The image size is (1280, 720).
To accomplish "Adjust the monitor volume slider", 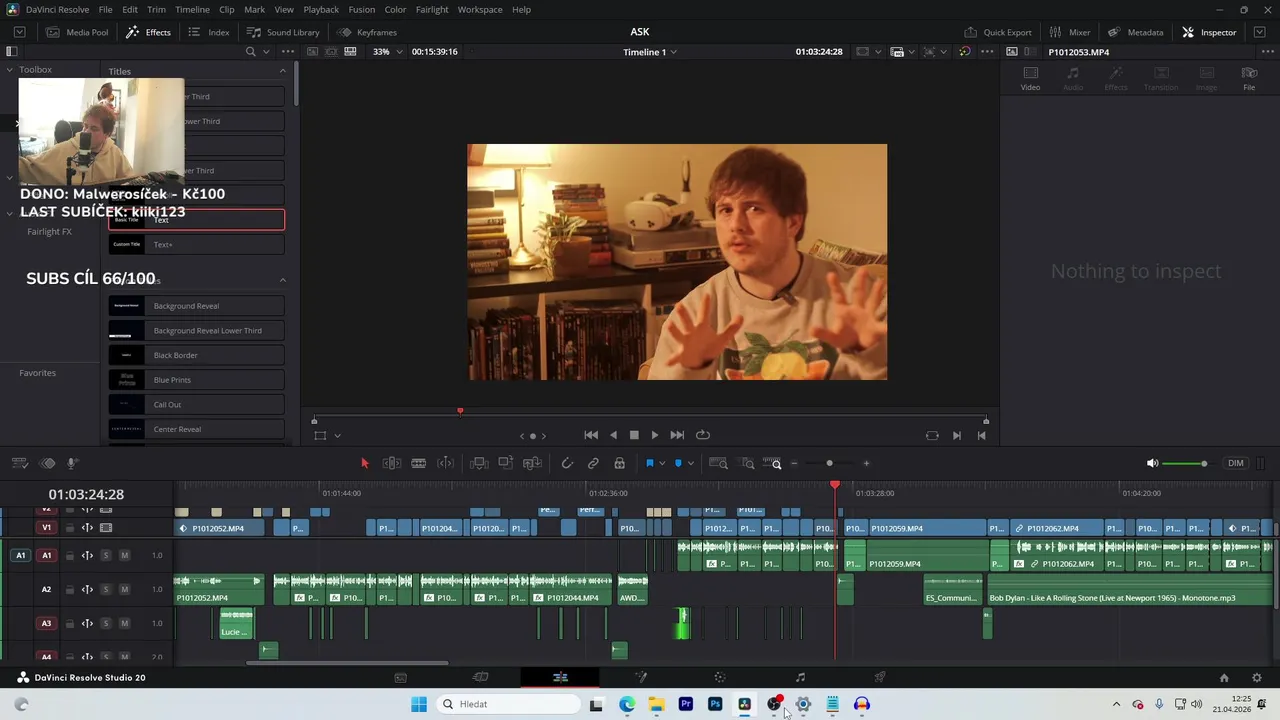I will point(1184,463).
